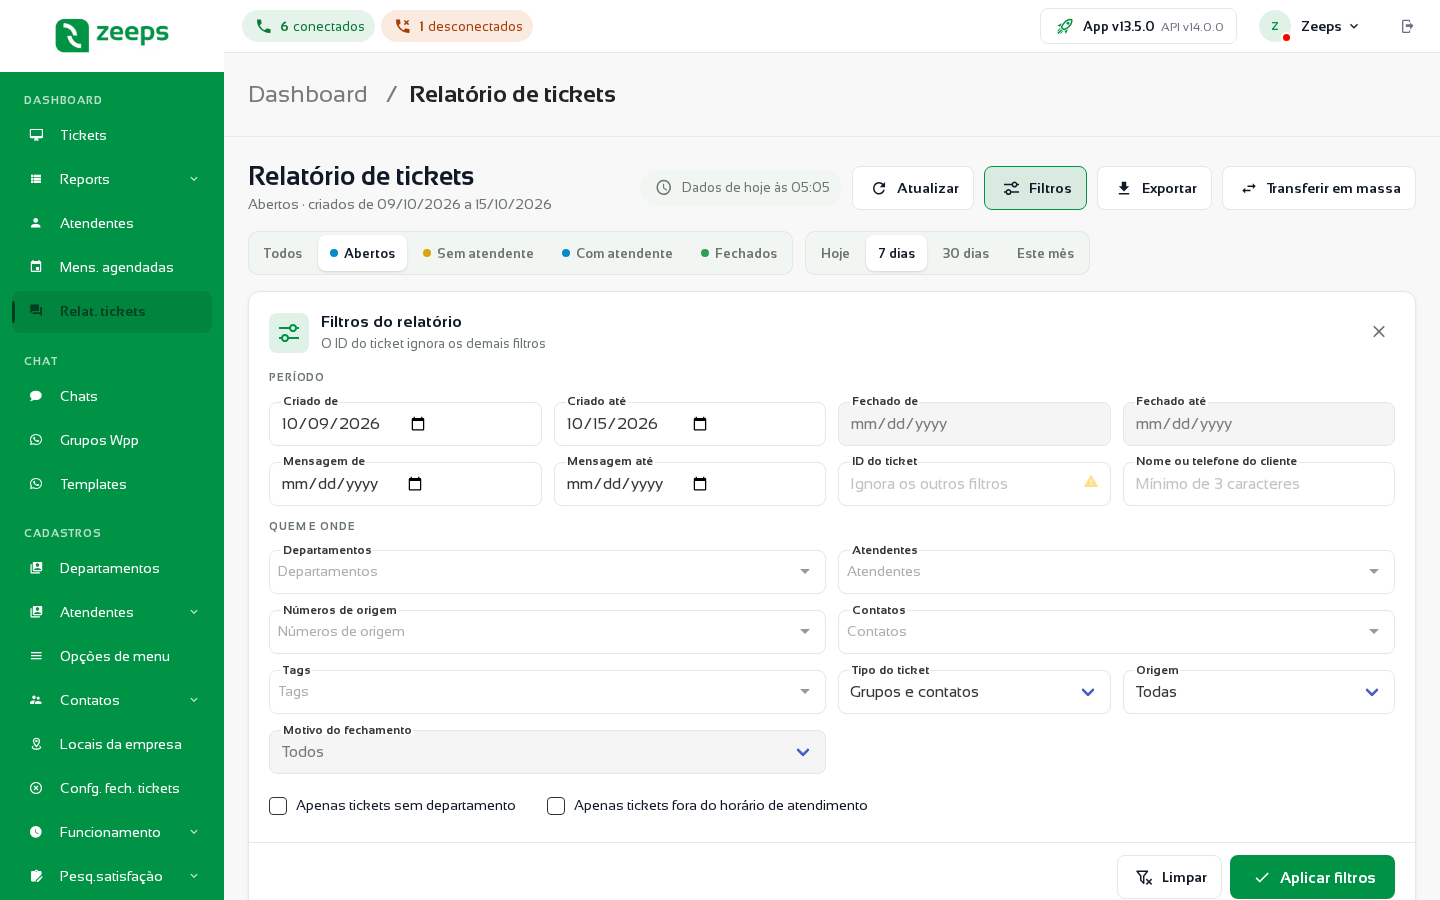1440x900 pixels.
Task: Click the Atualizar button
Action: 913,188
